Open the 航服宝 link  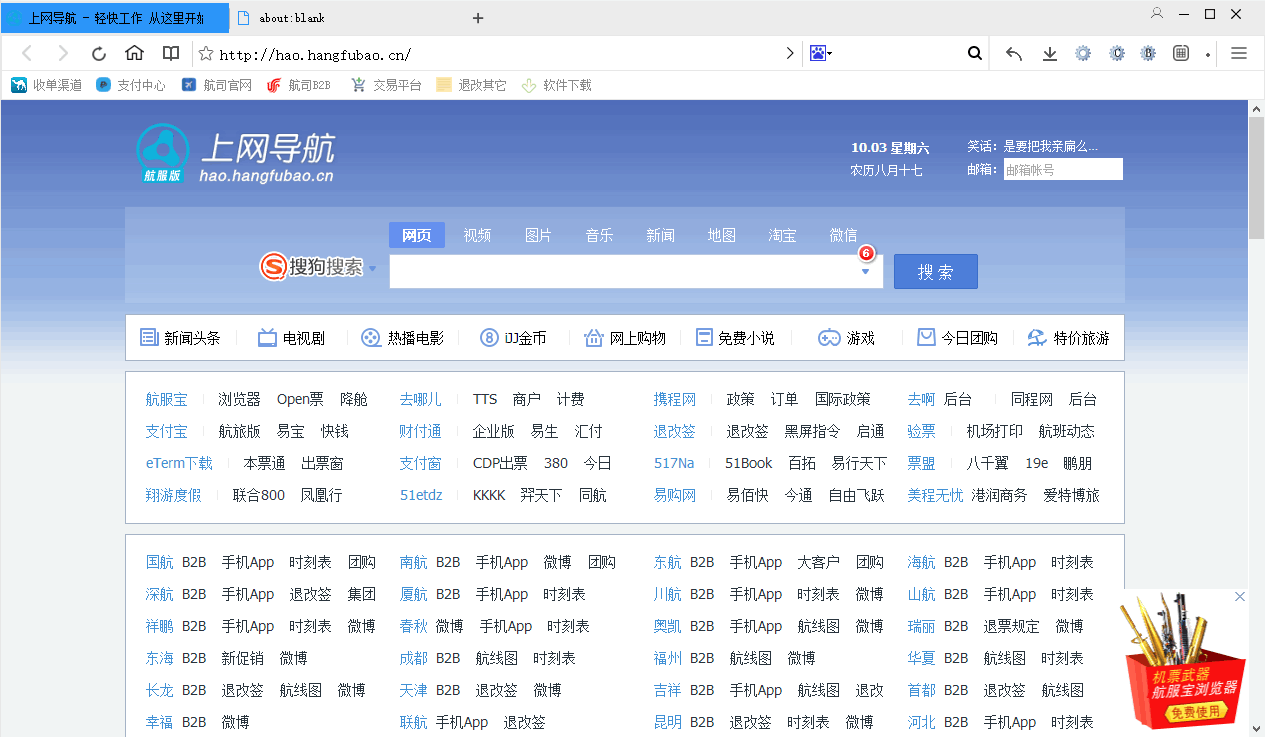click(x=166, y=399)
